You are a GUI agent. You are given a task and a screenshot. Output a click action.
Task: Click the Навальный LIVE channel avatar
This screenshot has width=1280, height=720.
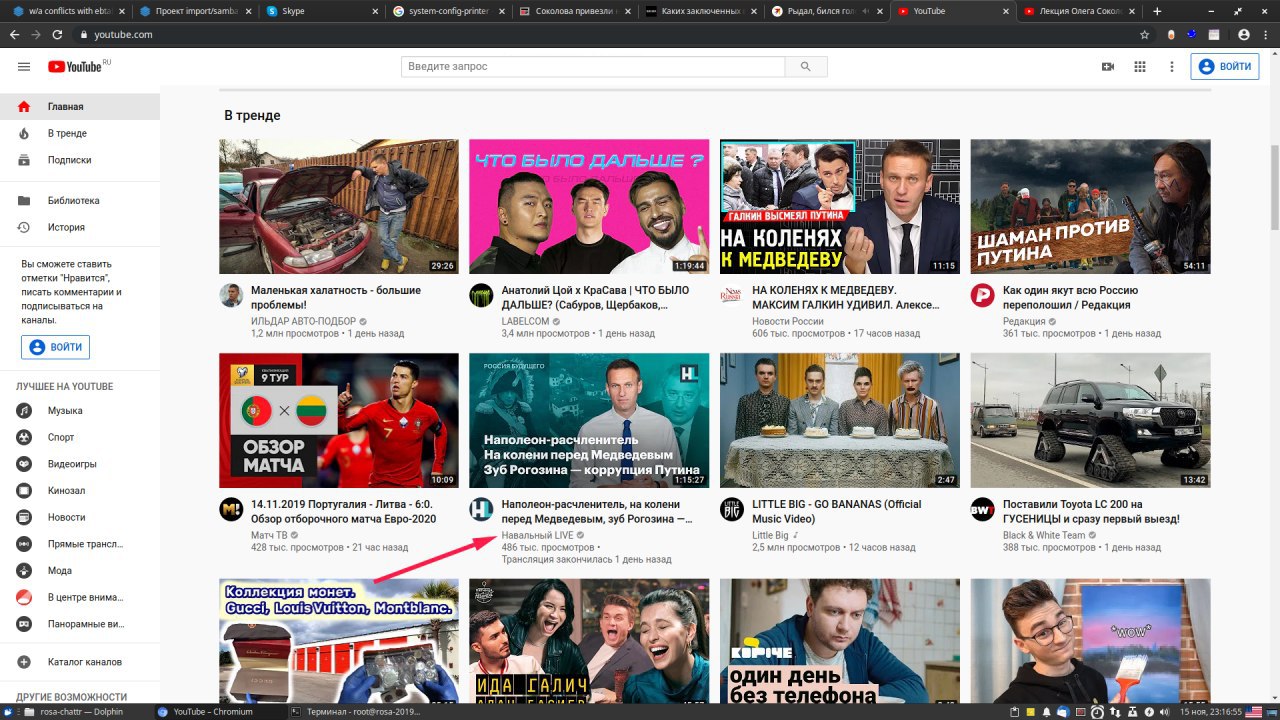[x=481, y=509]
